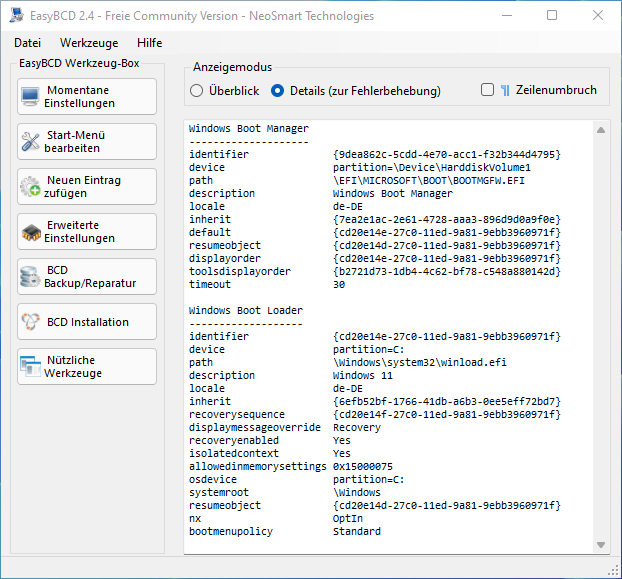This screenshot has width=622, height=579.
Task: Open BCD Installation
Action: click(x=87, y=322)
